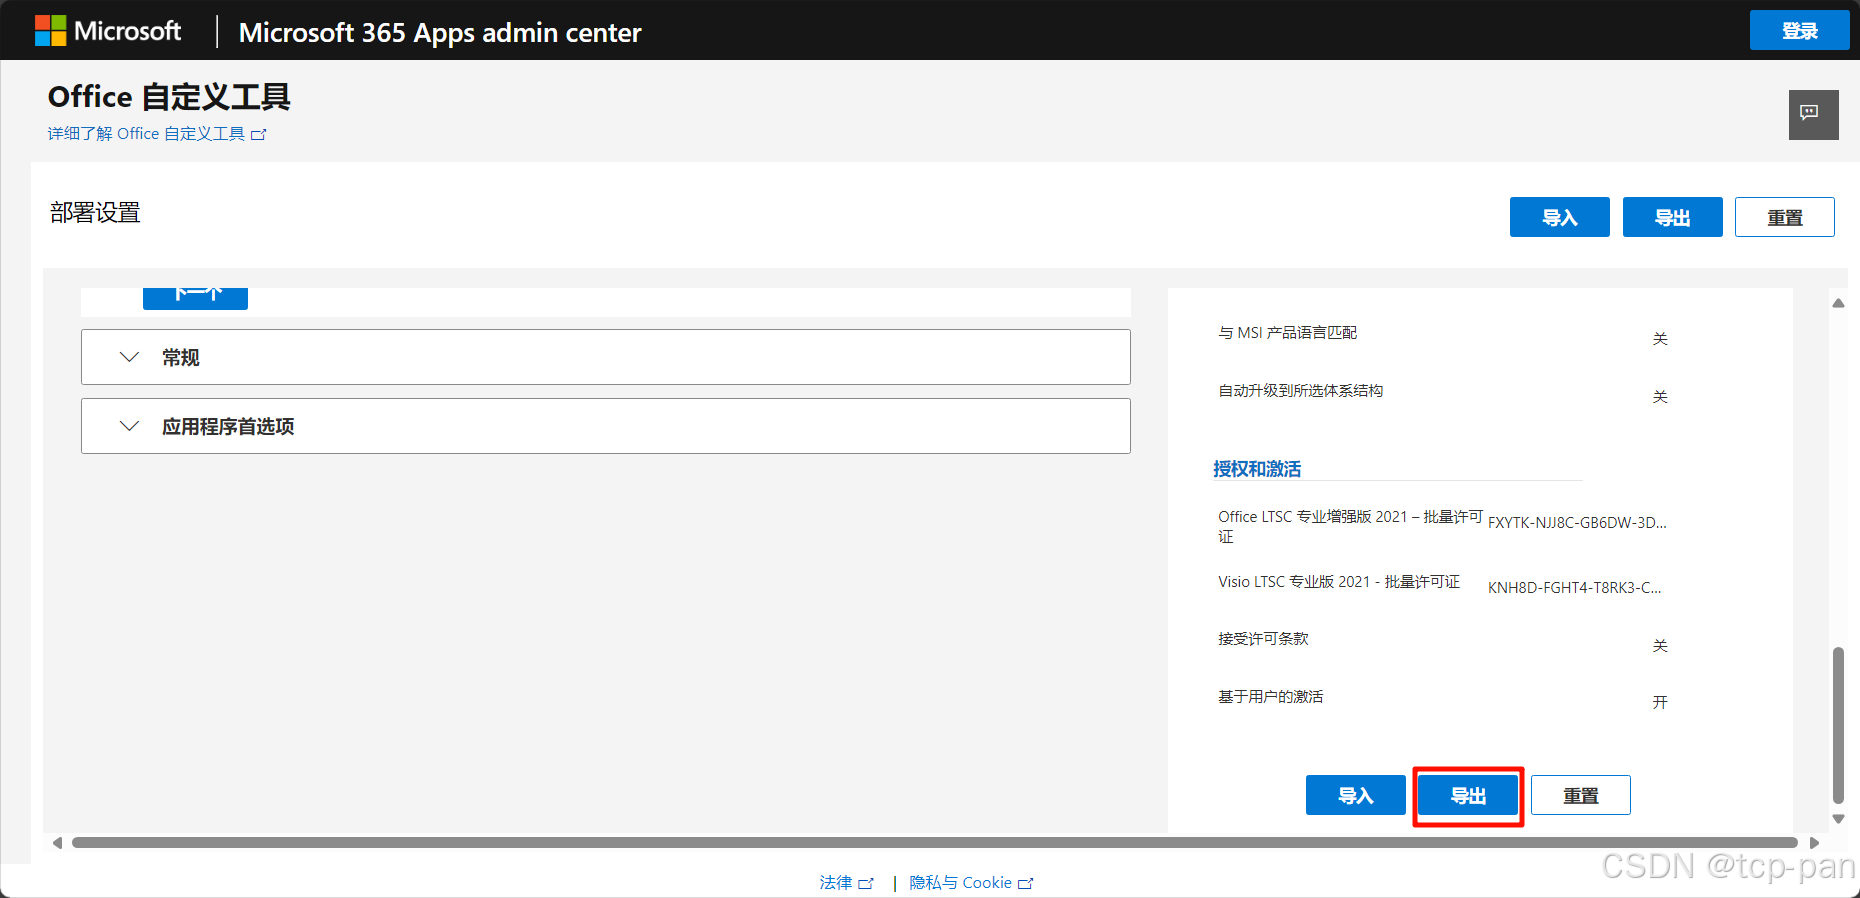Click the top 导出 button
The image size is (1860, 898).
point(1672,217)
